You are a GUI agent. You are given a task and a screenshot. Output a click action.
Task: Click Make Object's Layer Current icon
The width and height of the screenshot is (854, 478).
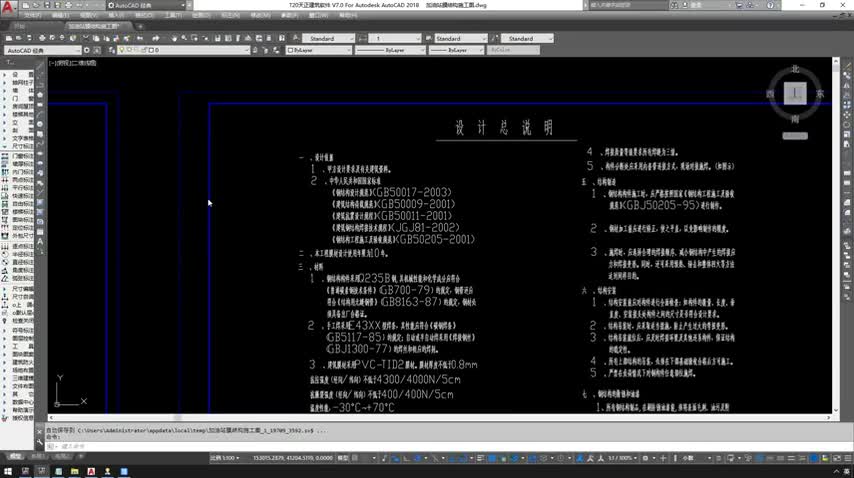click(255, 50)
